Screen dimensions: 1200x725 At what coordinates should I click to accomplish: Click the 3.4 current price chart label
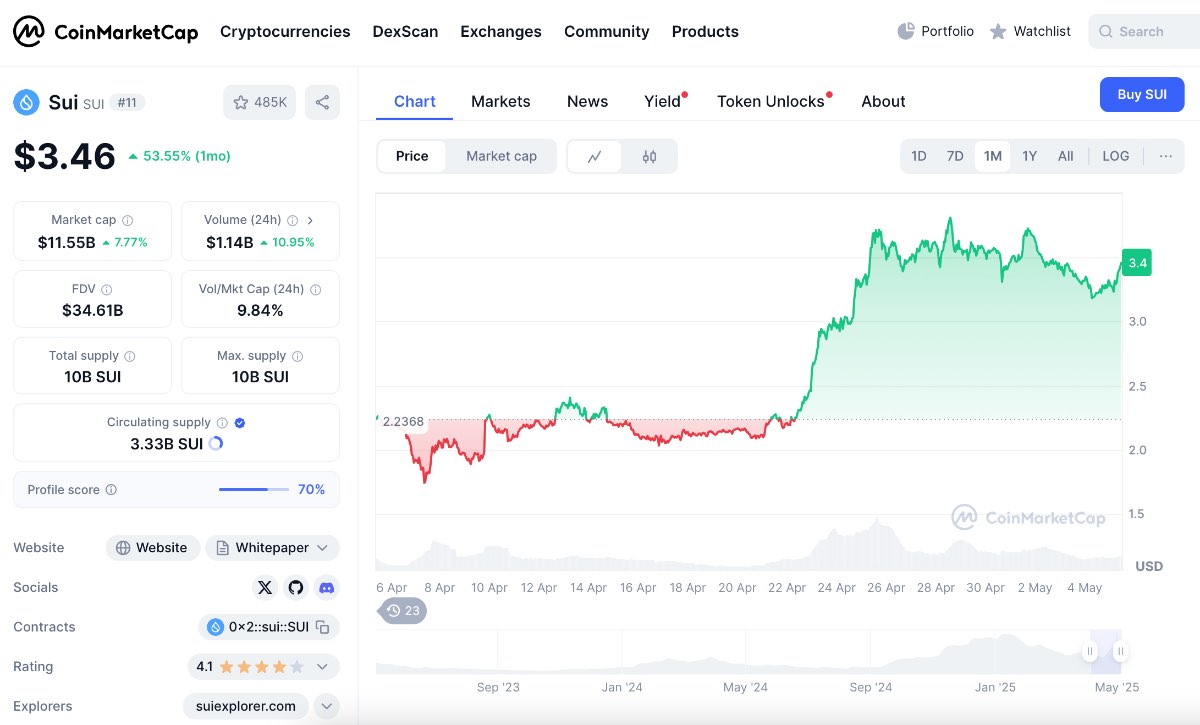[1138, 263]
